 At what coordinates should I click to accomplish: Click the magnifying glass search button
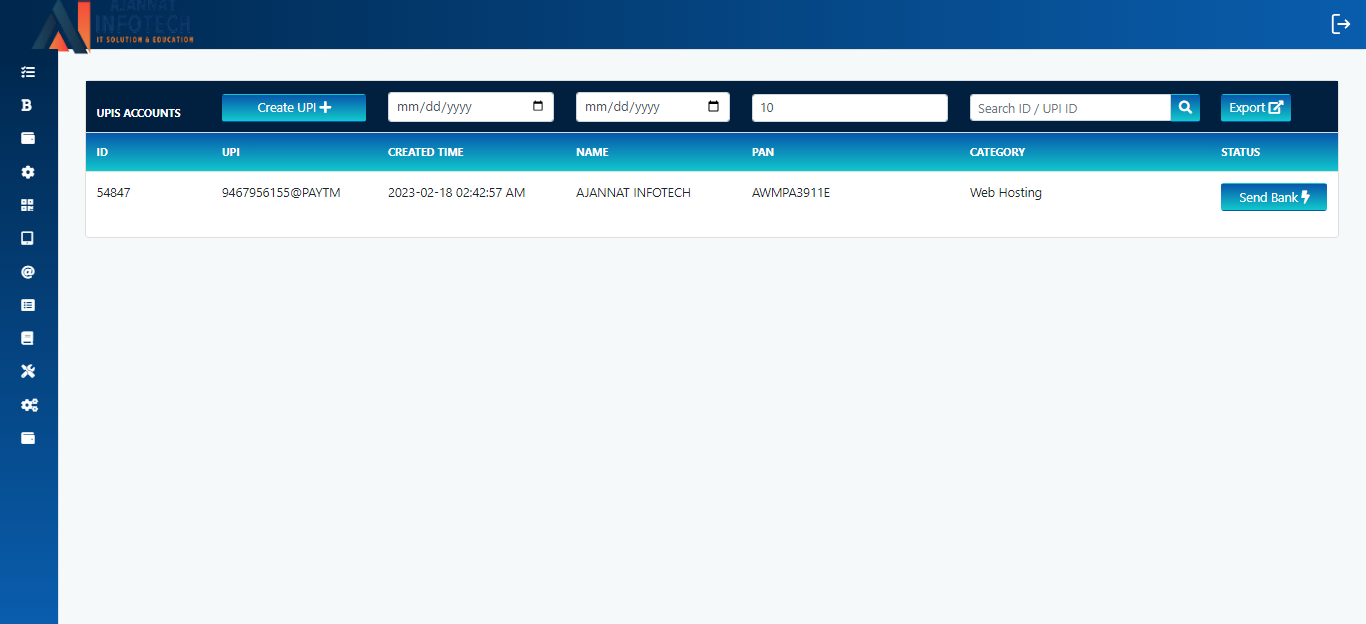tap(1185, 108)
